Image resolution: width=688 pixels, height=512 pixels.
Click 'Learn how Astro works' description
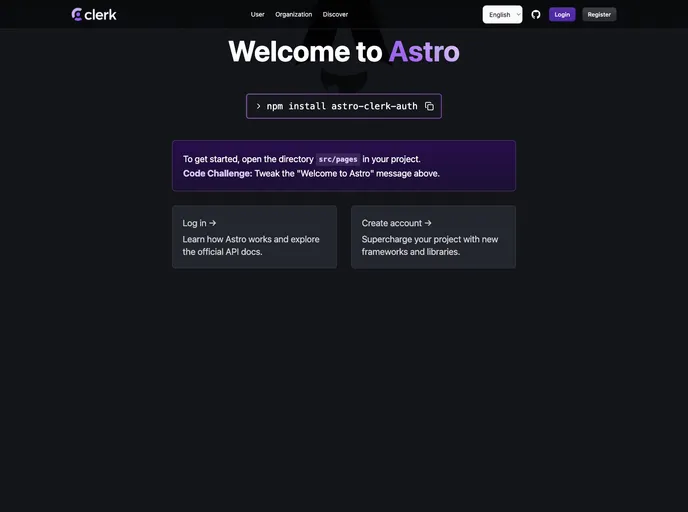coord(251,245)
